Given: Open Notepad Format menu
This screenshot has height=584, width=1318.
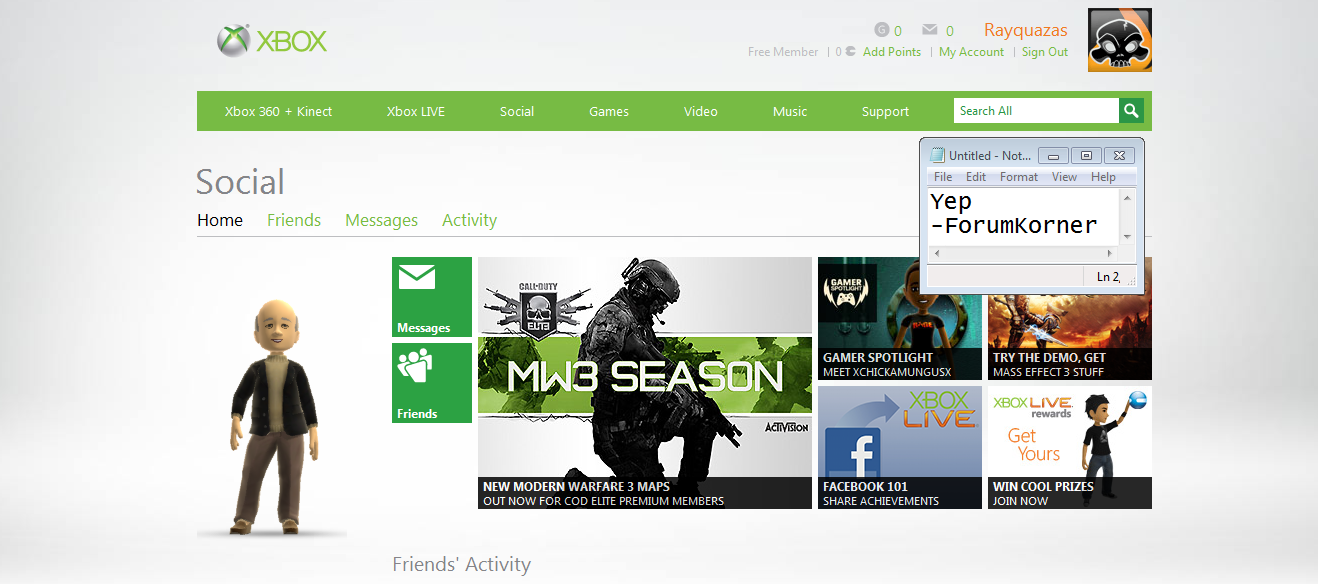Looking at the screenshot, I should (x=1019, y=177).
